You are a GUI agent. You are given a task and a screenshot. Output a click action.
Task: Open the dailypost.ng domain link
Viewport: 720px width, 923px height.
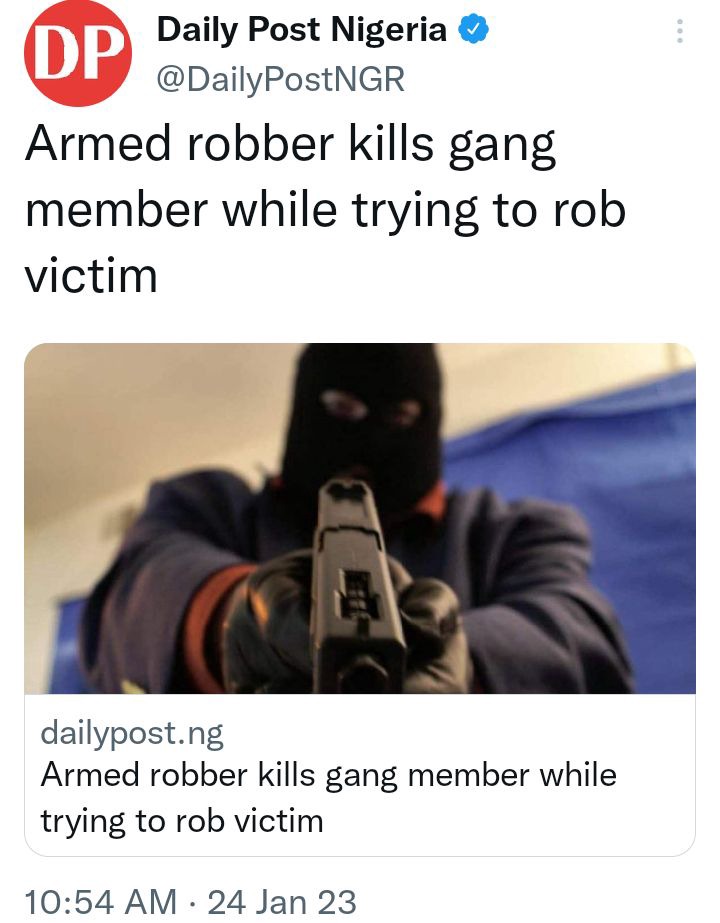pos(132,734)
